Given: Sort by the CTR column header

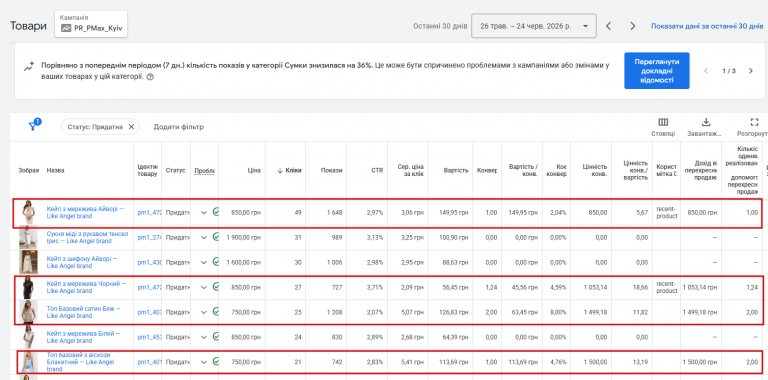Looking at the screenshot, I should (x=377, y=170).
